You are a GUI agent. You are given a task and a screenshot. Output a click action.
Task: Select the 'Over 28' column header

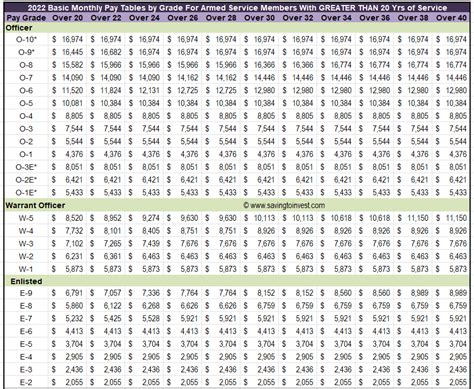click(221, 18)
